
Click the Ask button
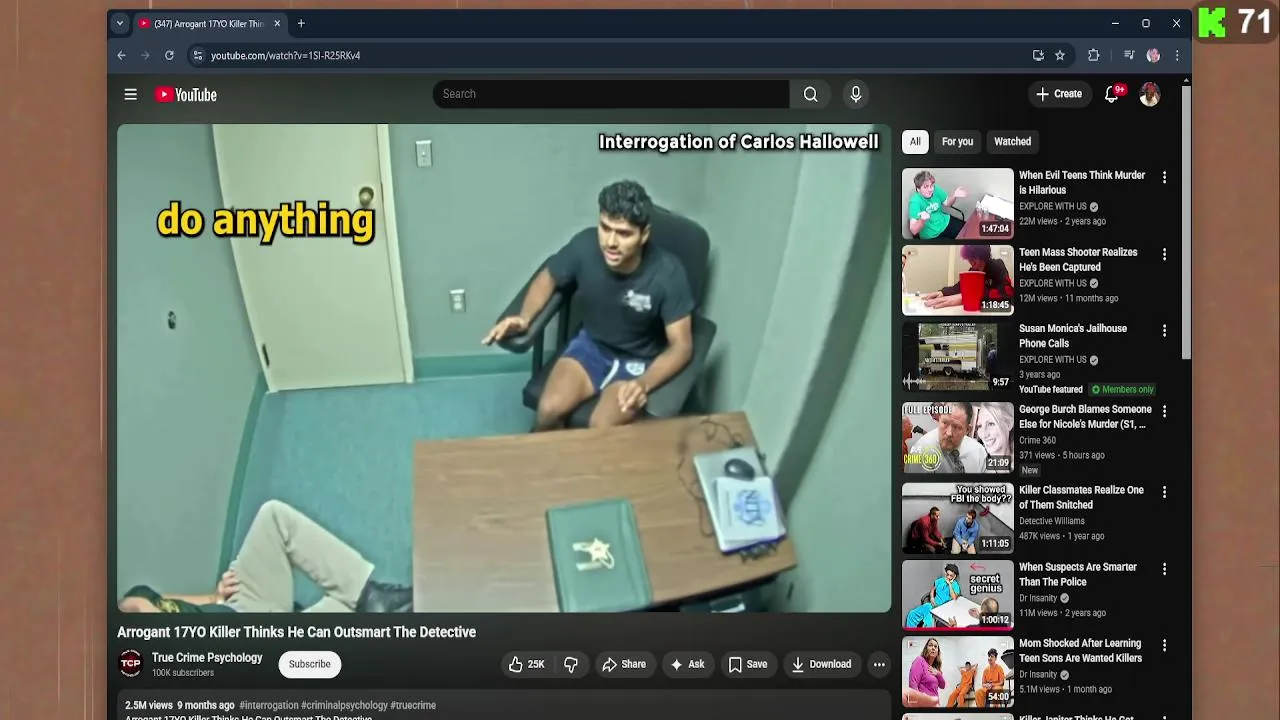click(x=687, y=664)
